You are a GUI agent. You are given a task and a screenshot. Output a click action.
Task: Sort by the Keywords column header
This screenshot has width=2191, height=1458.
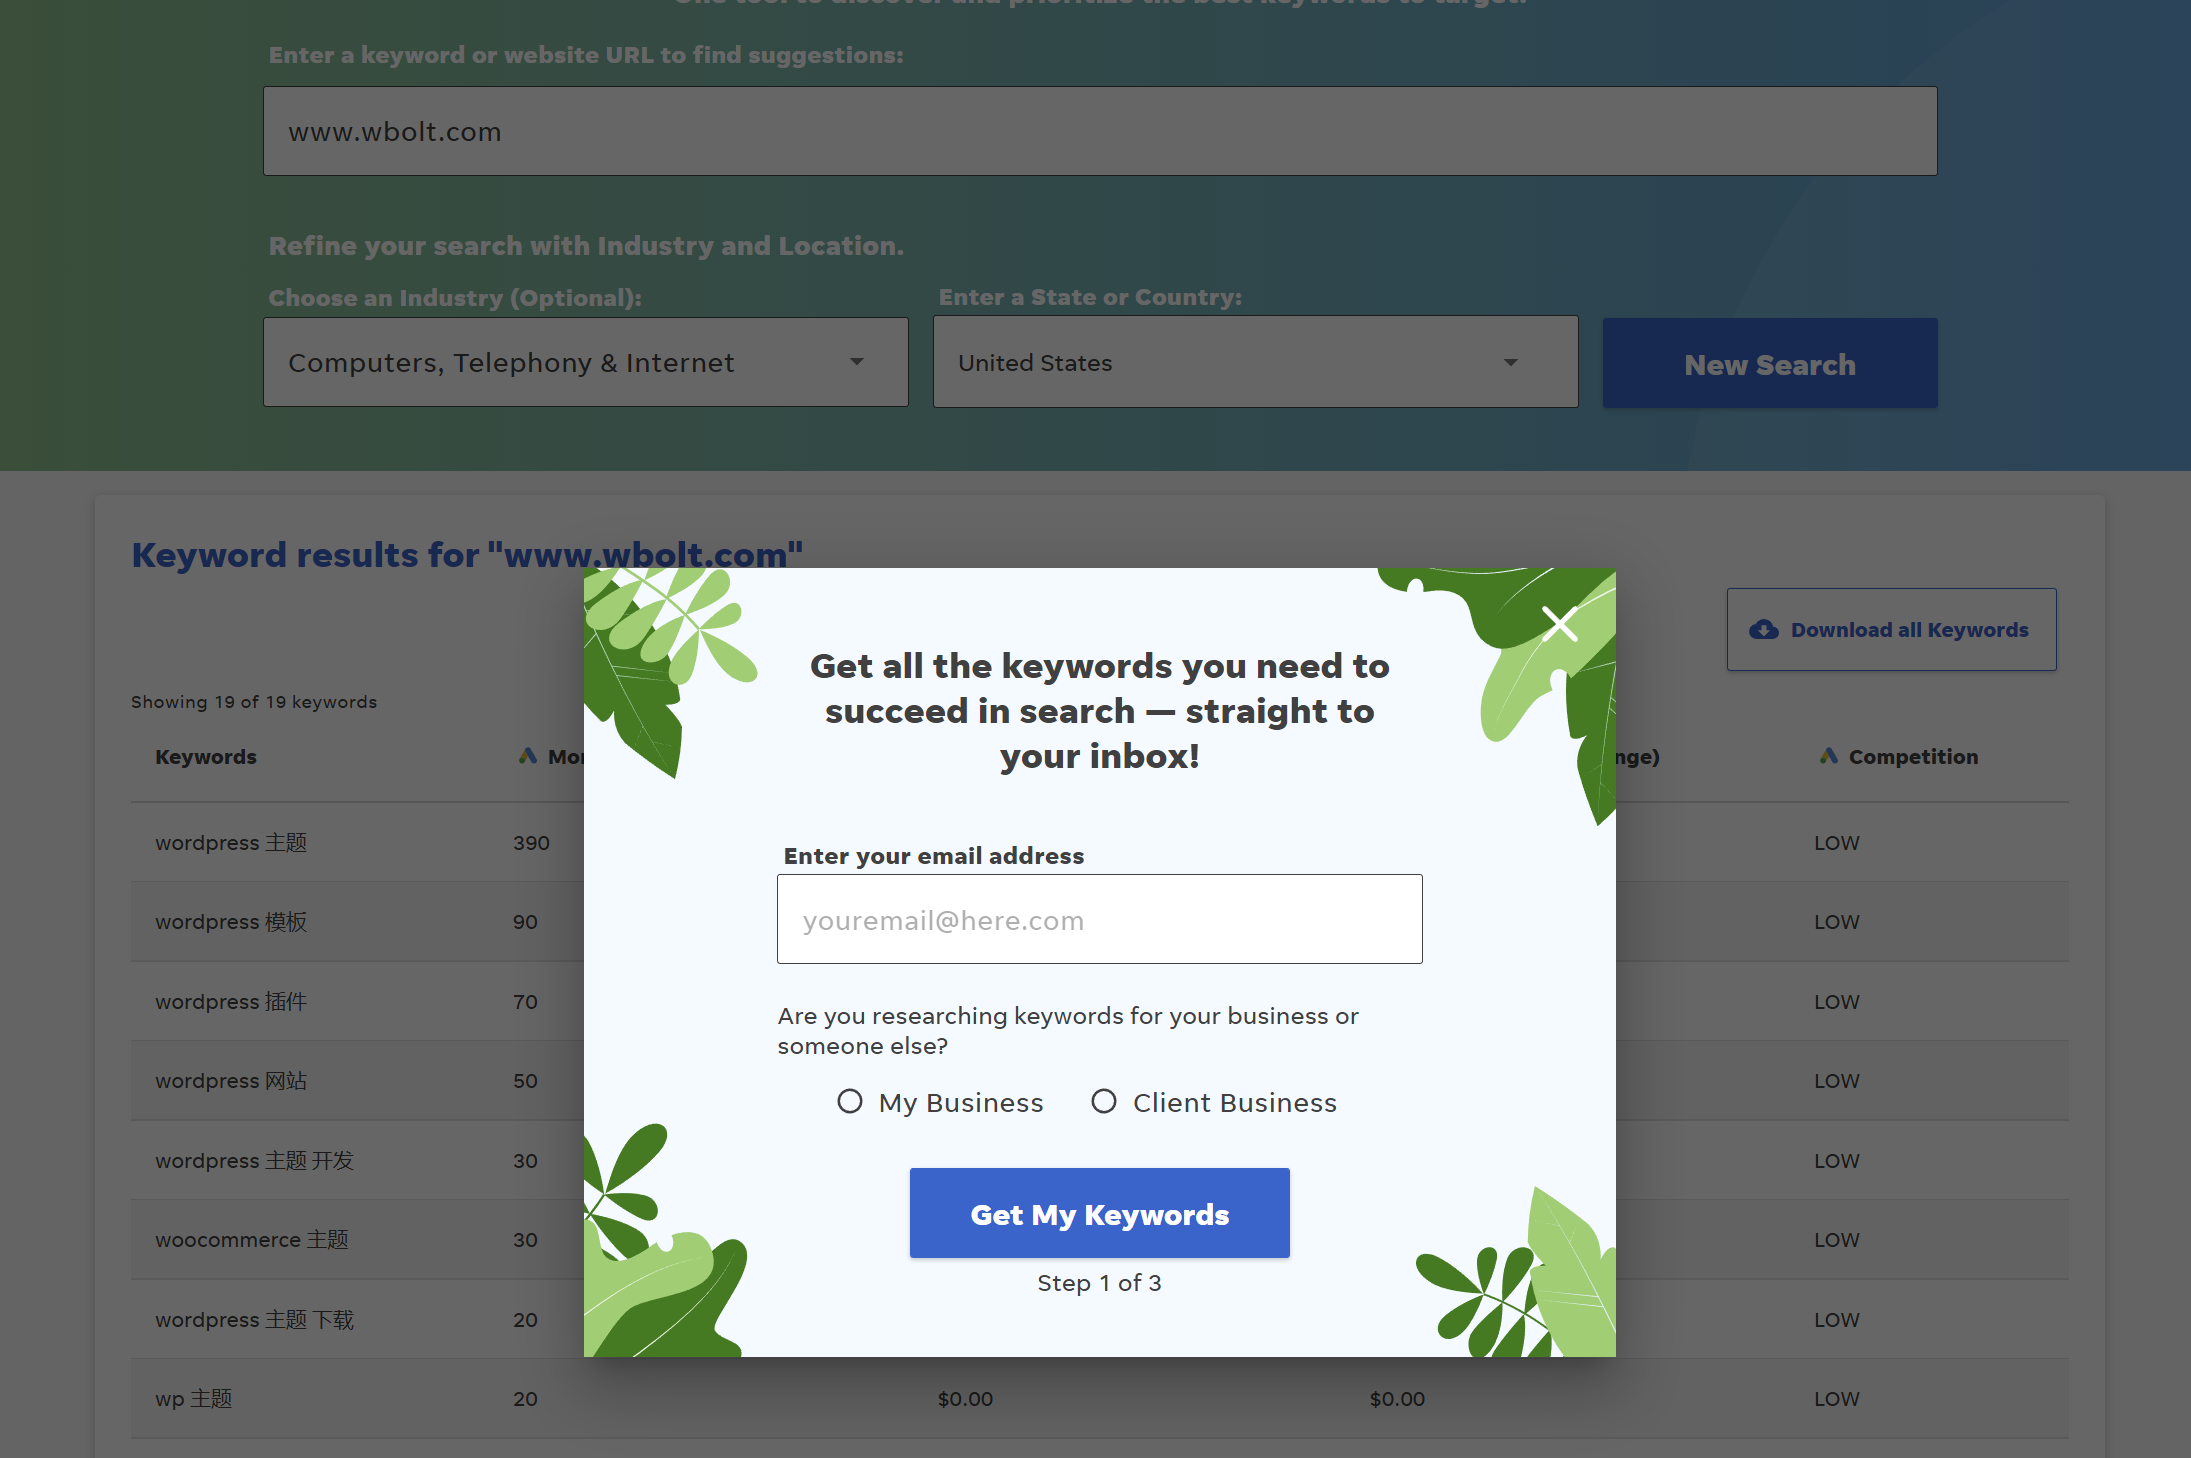coord(206,757)
